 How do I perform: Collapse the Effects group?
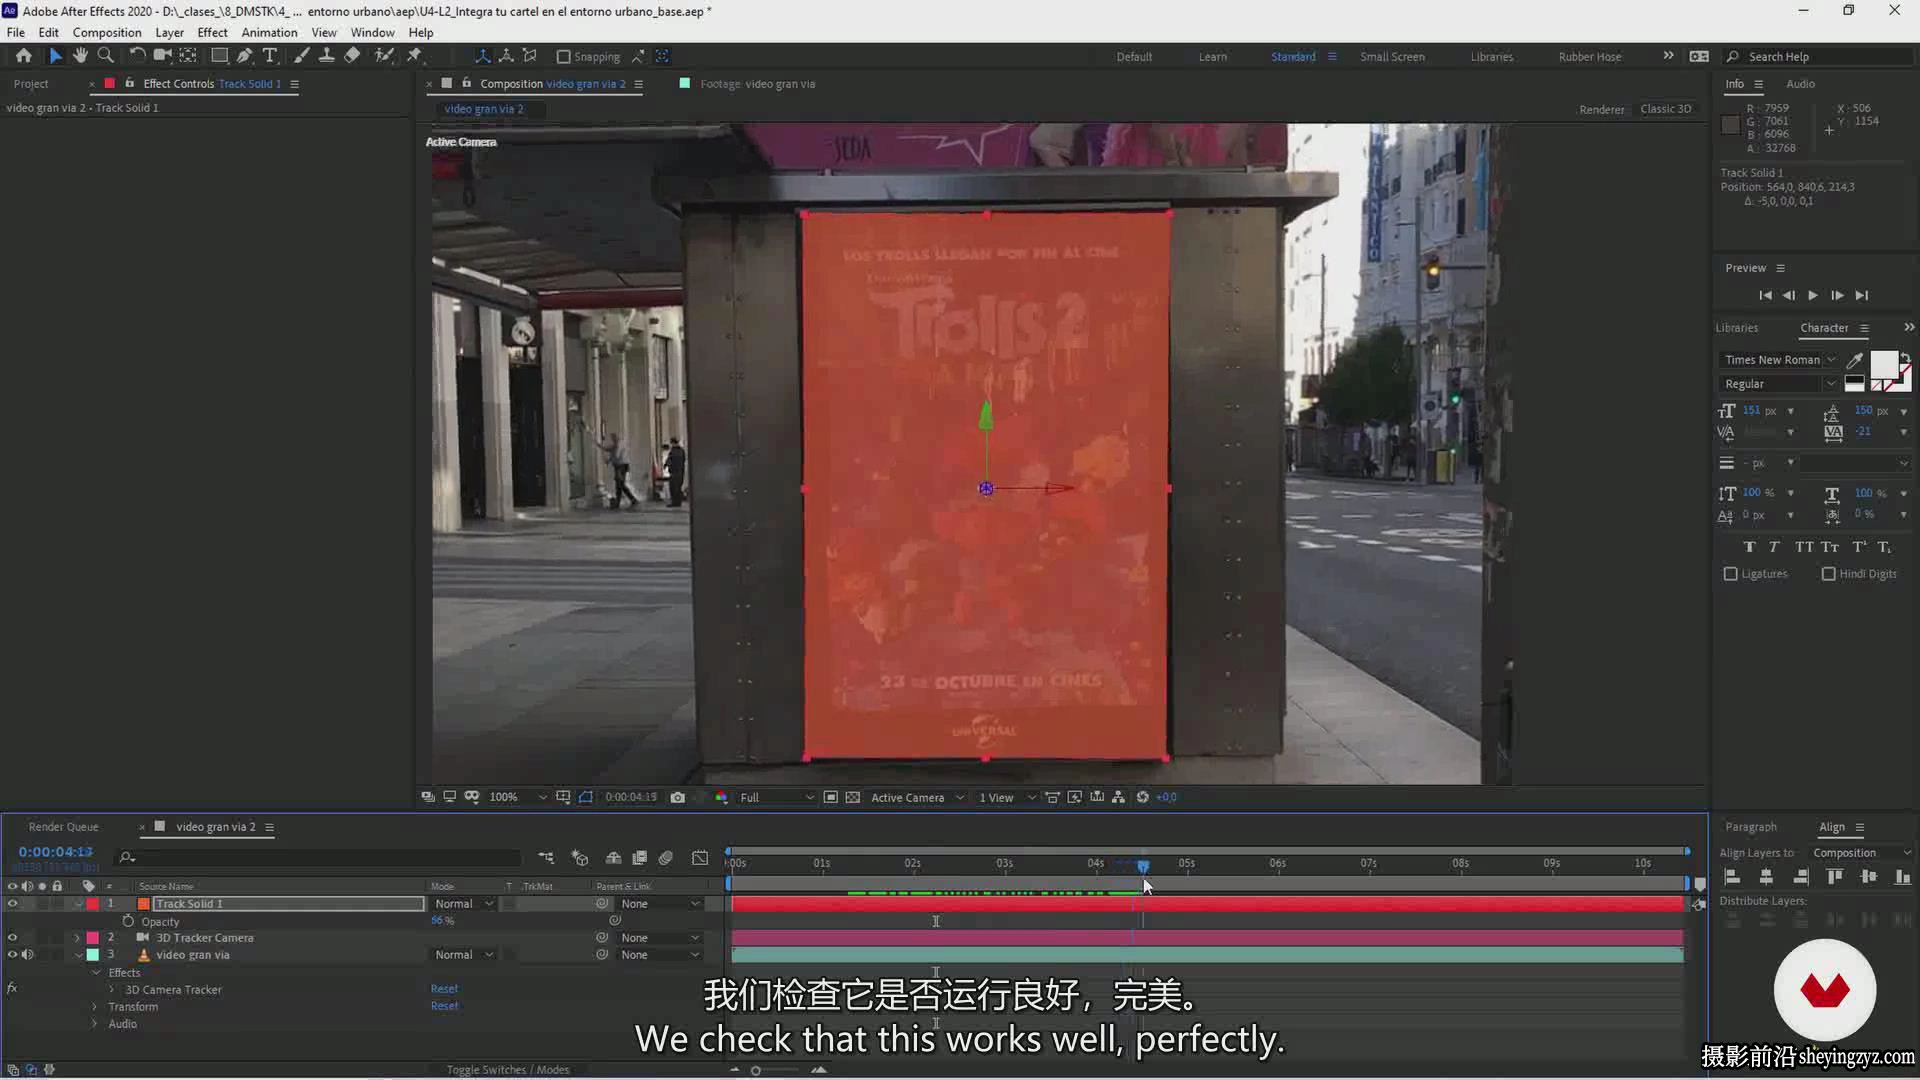click(96, 973)
